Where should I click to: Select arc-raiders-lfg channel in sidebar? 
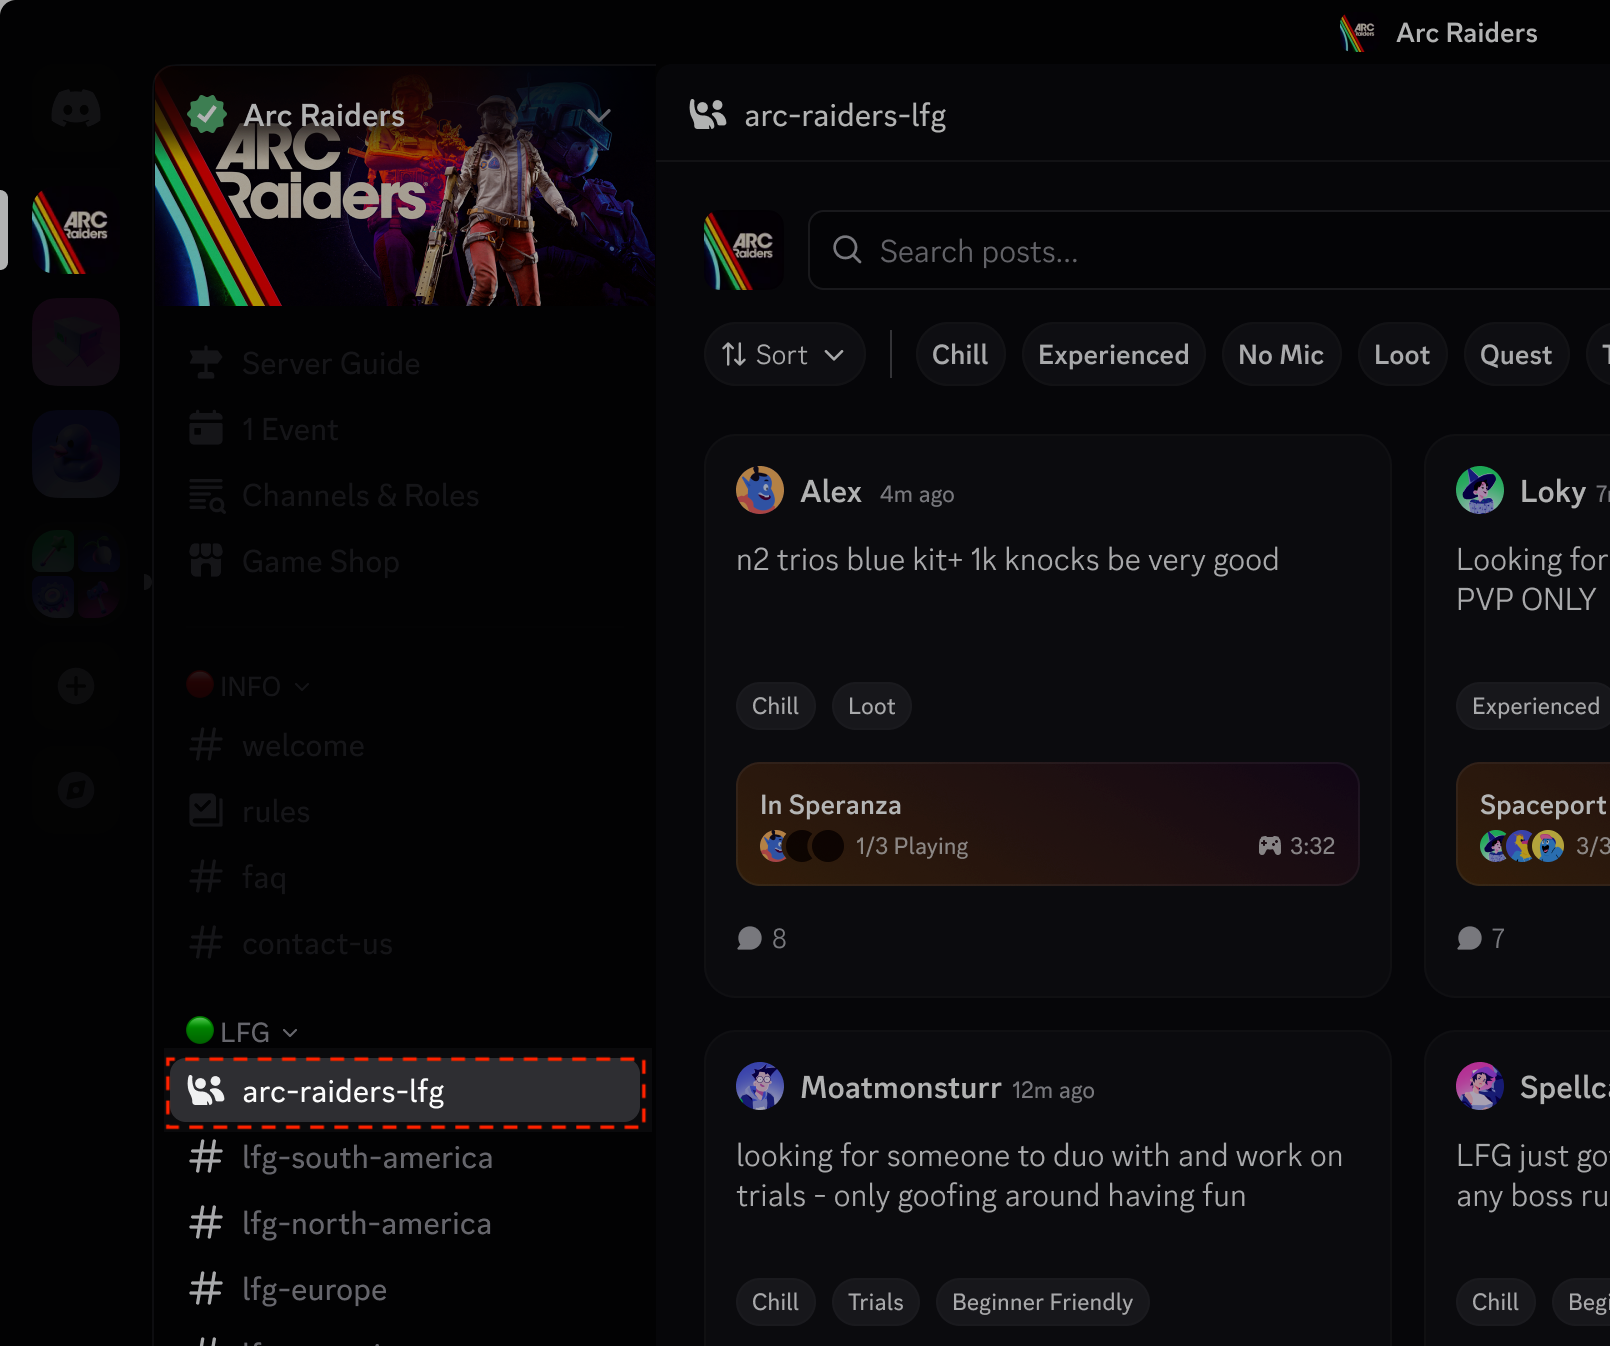pyautogui.click(x=404, y=1091)
